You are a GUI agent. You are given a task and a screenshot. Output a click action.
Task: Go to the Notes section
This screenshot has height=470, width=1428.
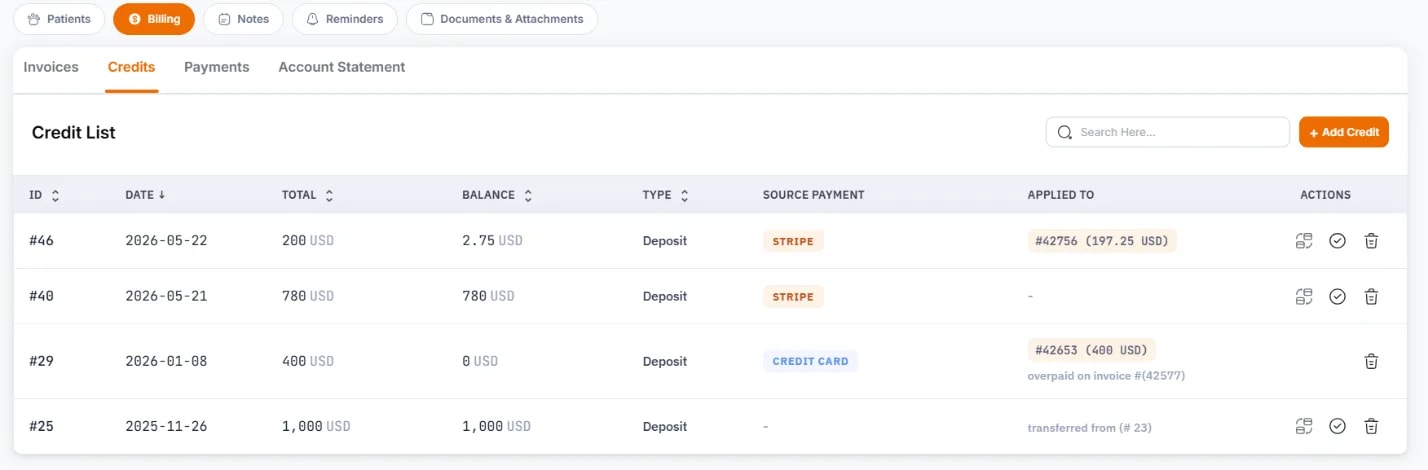pyautogui.click(x=243, y=19)
